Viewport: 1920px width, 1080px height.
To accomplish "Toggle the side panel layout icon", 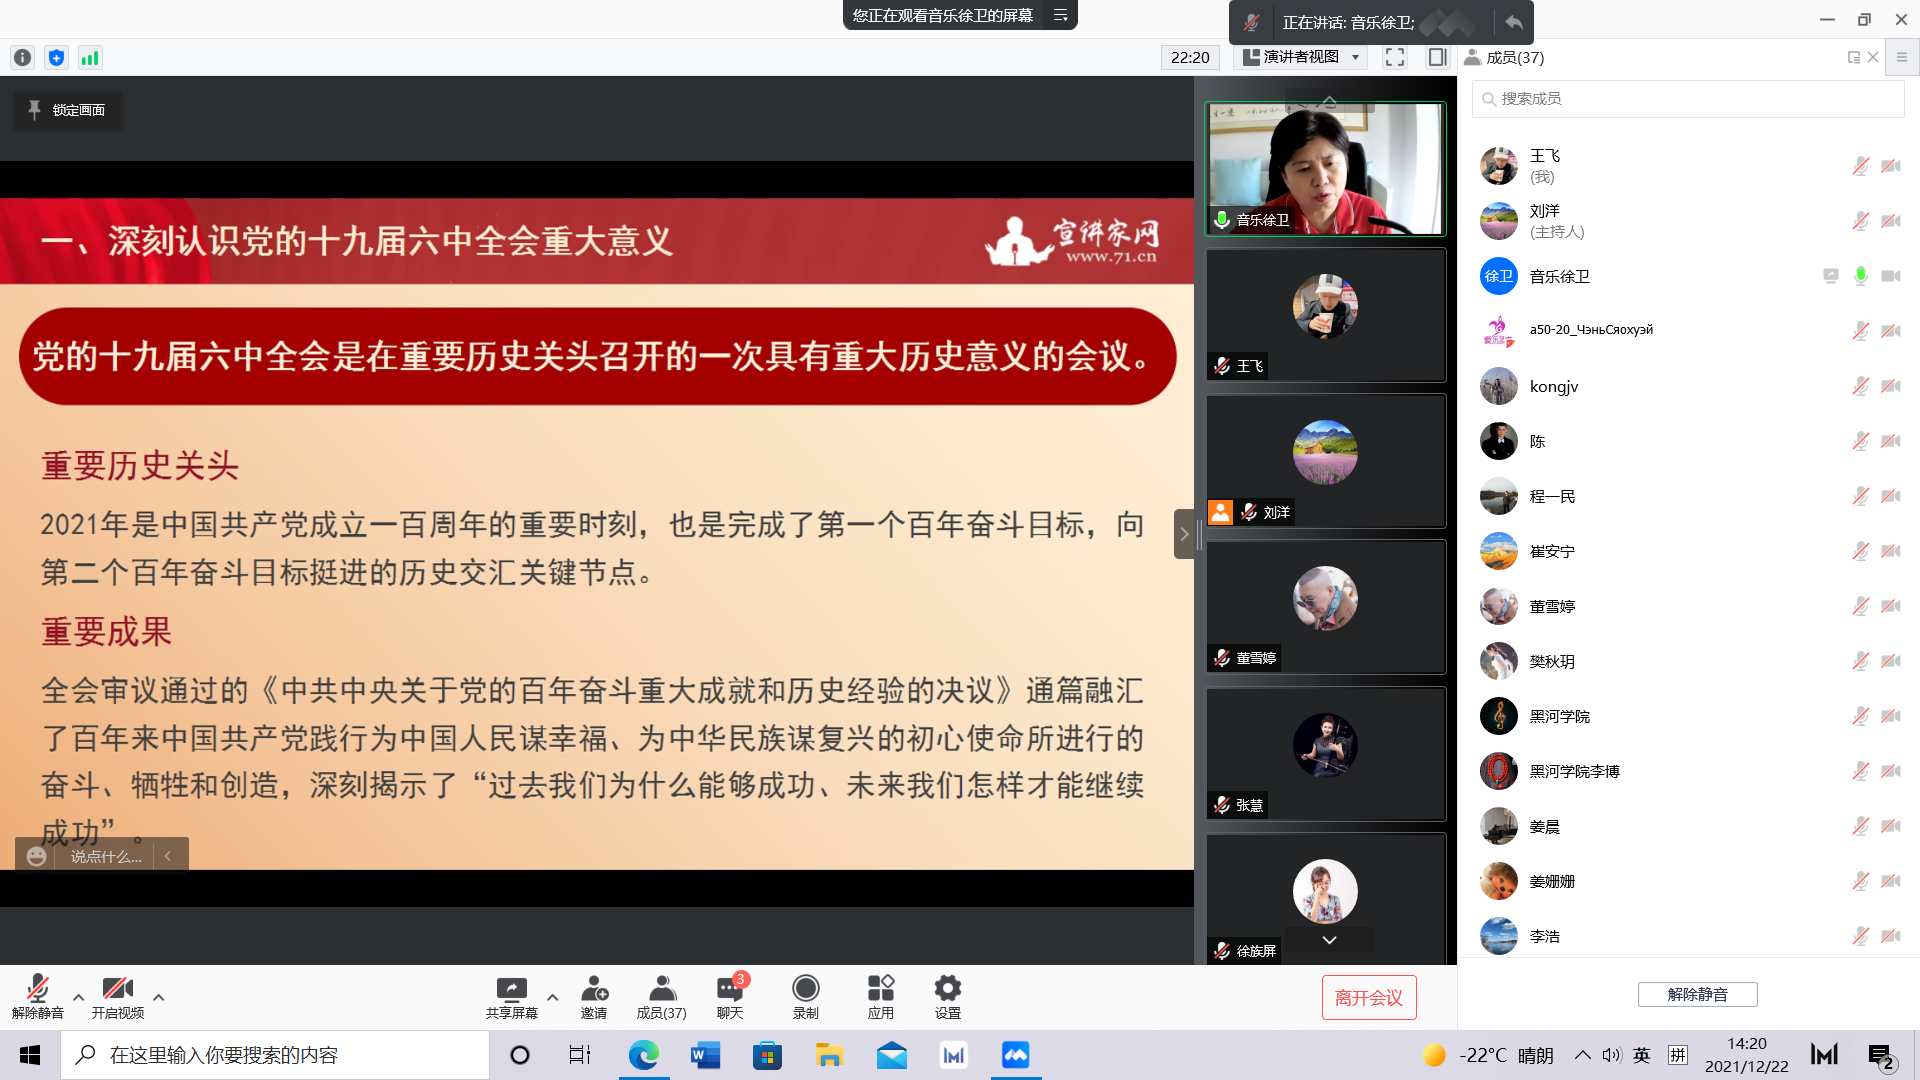I will pos(1437,57).
